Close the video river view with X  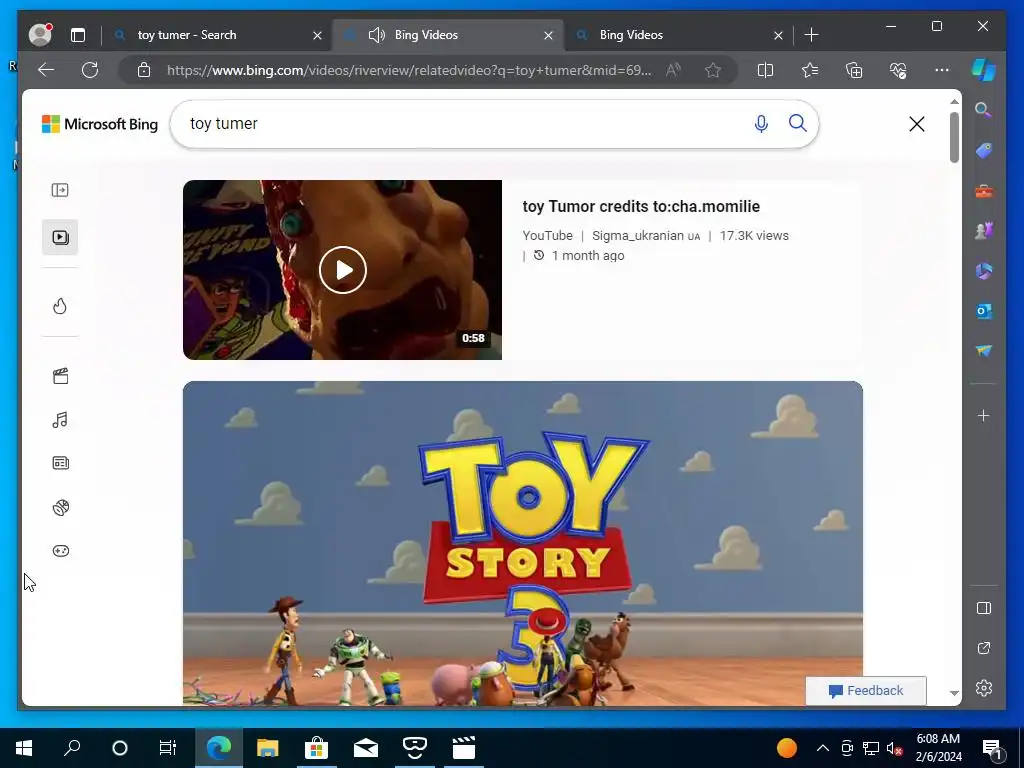pos(917,124)
